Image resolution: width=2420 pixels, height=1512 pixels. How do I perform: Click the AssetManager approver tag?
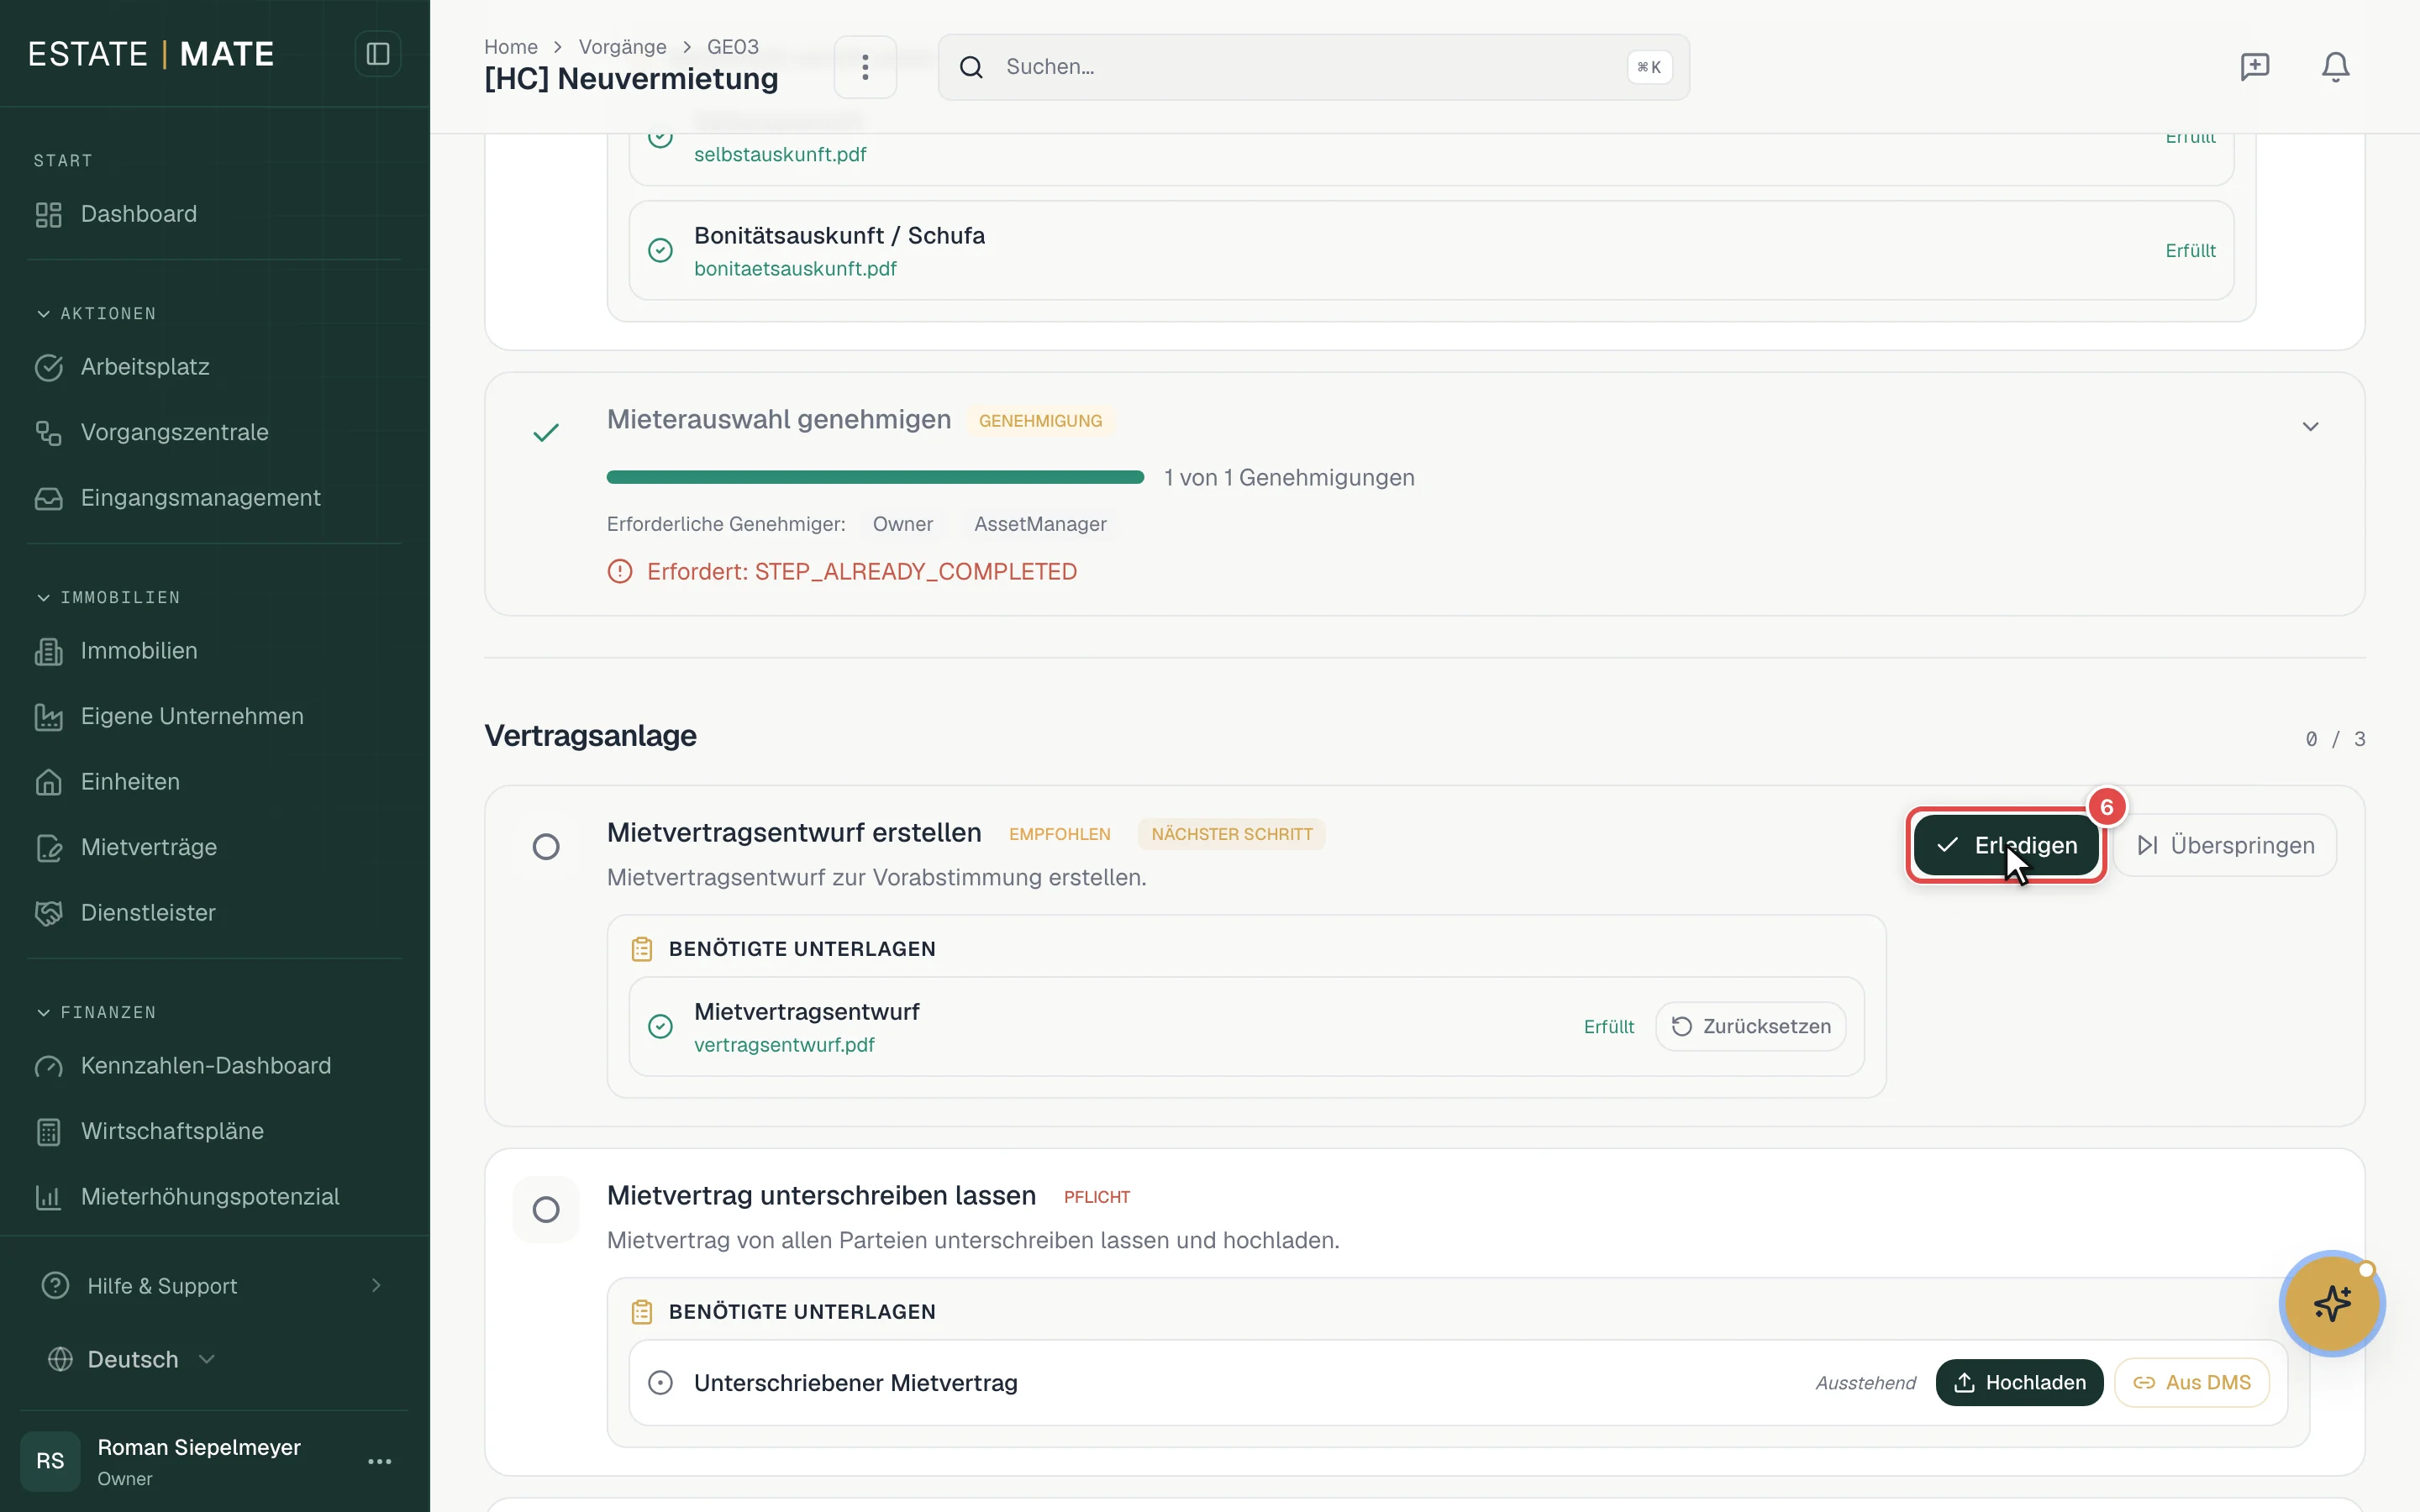(1040, 524)
